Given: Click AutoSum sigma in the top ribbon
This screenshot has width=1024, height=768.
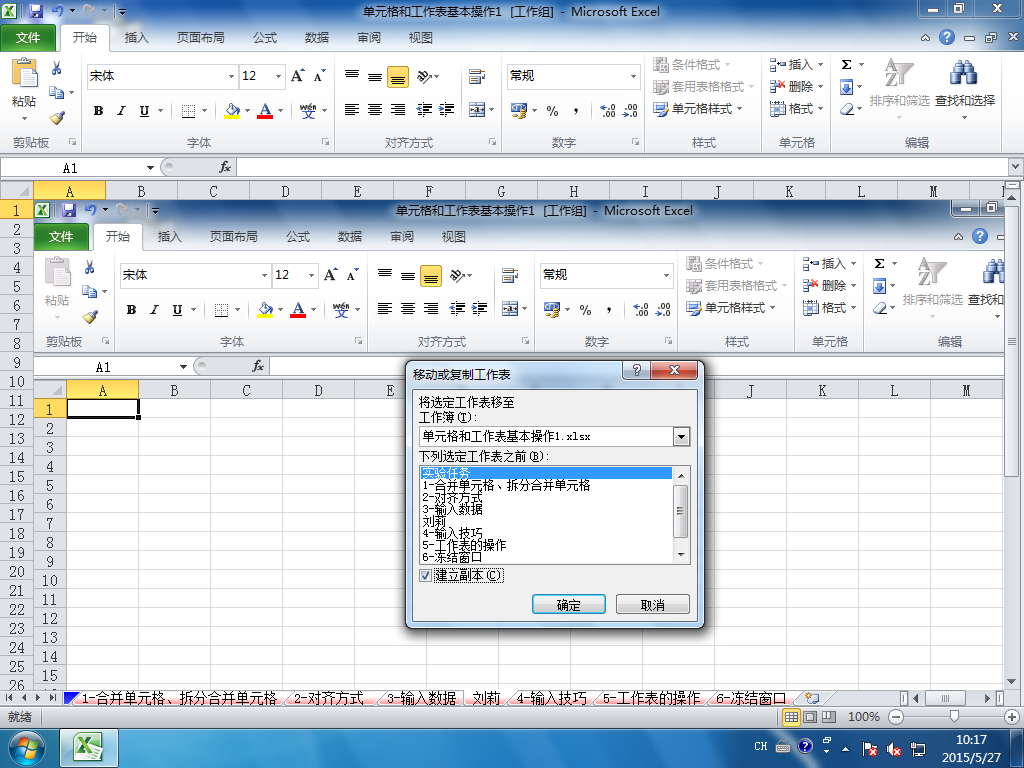Looking at the screenshot, I should coord(846,64).
